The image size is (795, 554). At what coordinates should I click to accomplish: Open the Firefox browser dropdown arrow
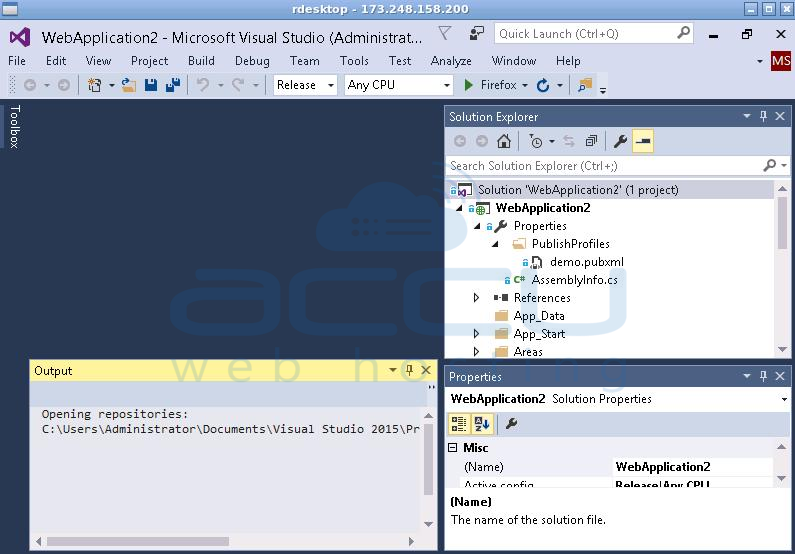click(x=525, y=85)
